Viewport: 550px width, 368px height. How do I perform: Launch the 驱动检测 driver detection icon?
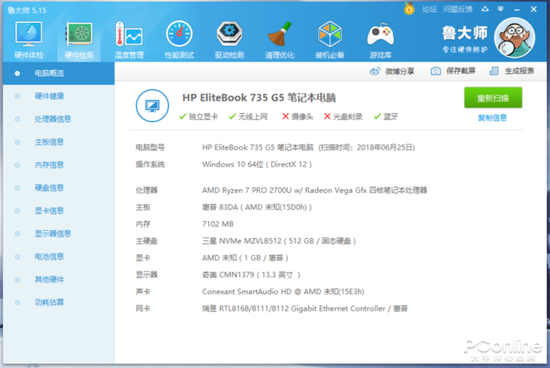pyautogui.click(x=229, y=40)
